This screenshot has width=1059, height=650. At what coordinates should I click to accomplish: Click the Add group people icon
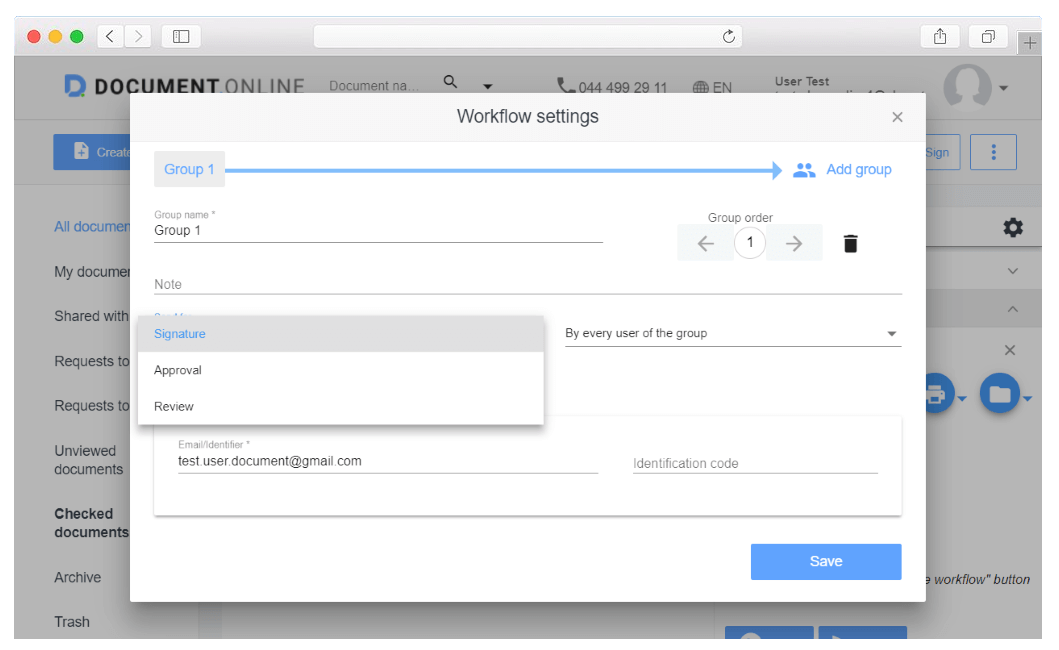coord(804,170)
